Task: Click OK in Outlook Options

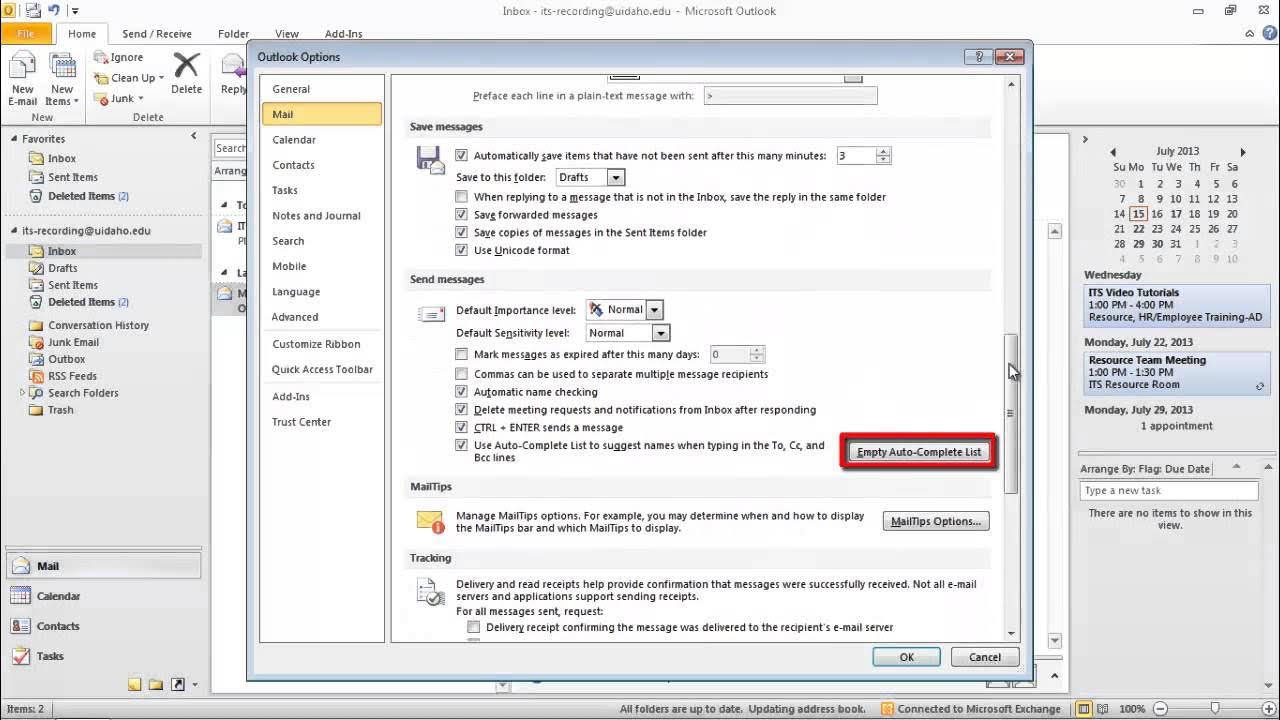Action: pyautogui.click(x=906, y=657)
